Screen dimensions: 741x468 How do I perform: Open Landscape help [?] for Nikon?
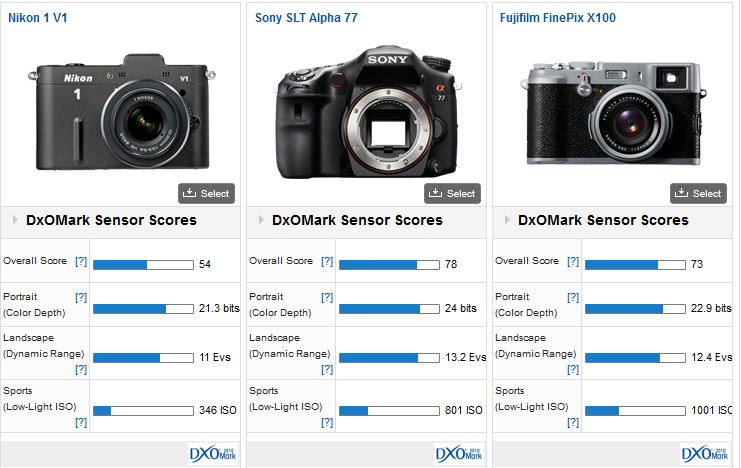coord(81,369)
